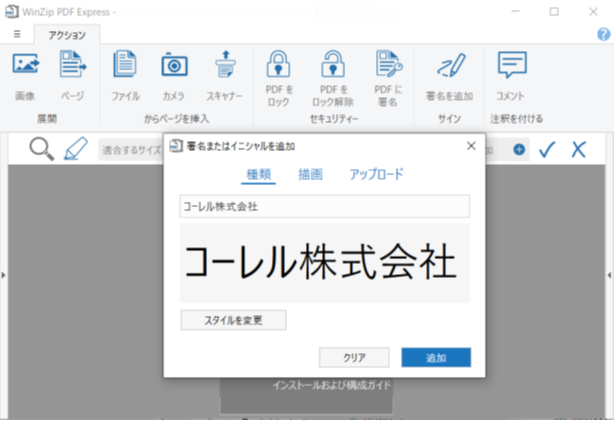This screenshot has width=615, height=421.
Task: Click 署名を追加 add signature icon
Action: [450, 65]
